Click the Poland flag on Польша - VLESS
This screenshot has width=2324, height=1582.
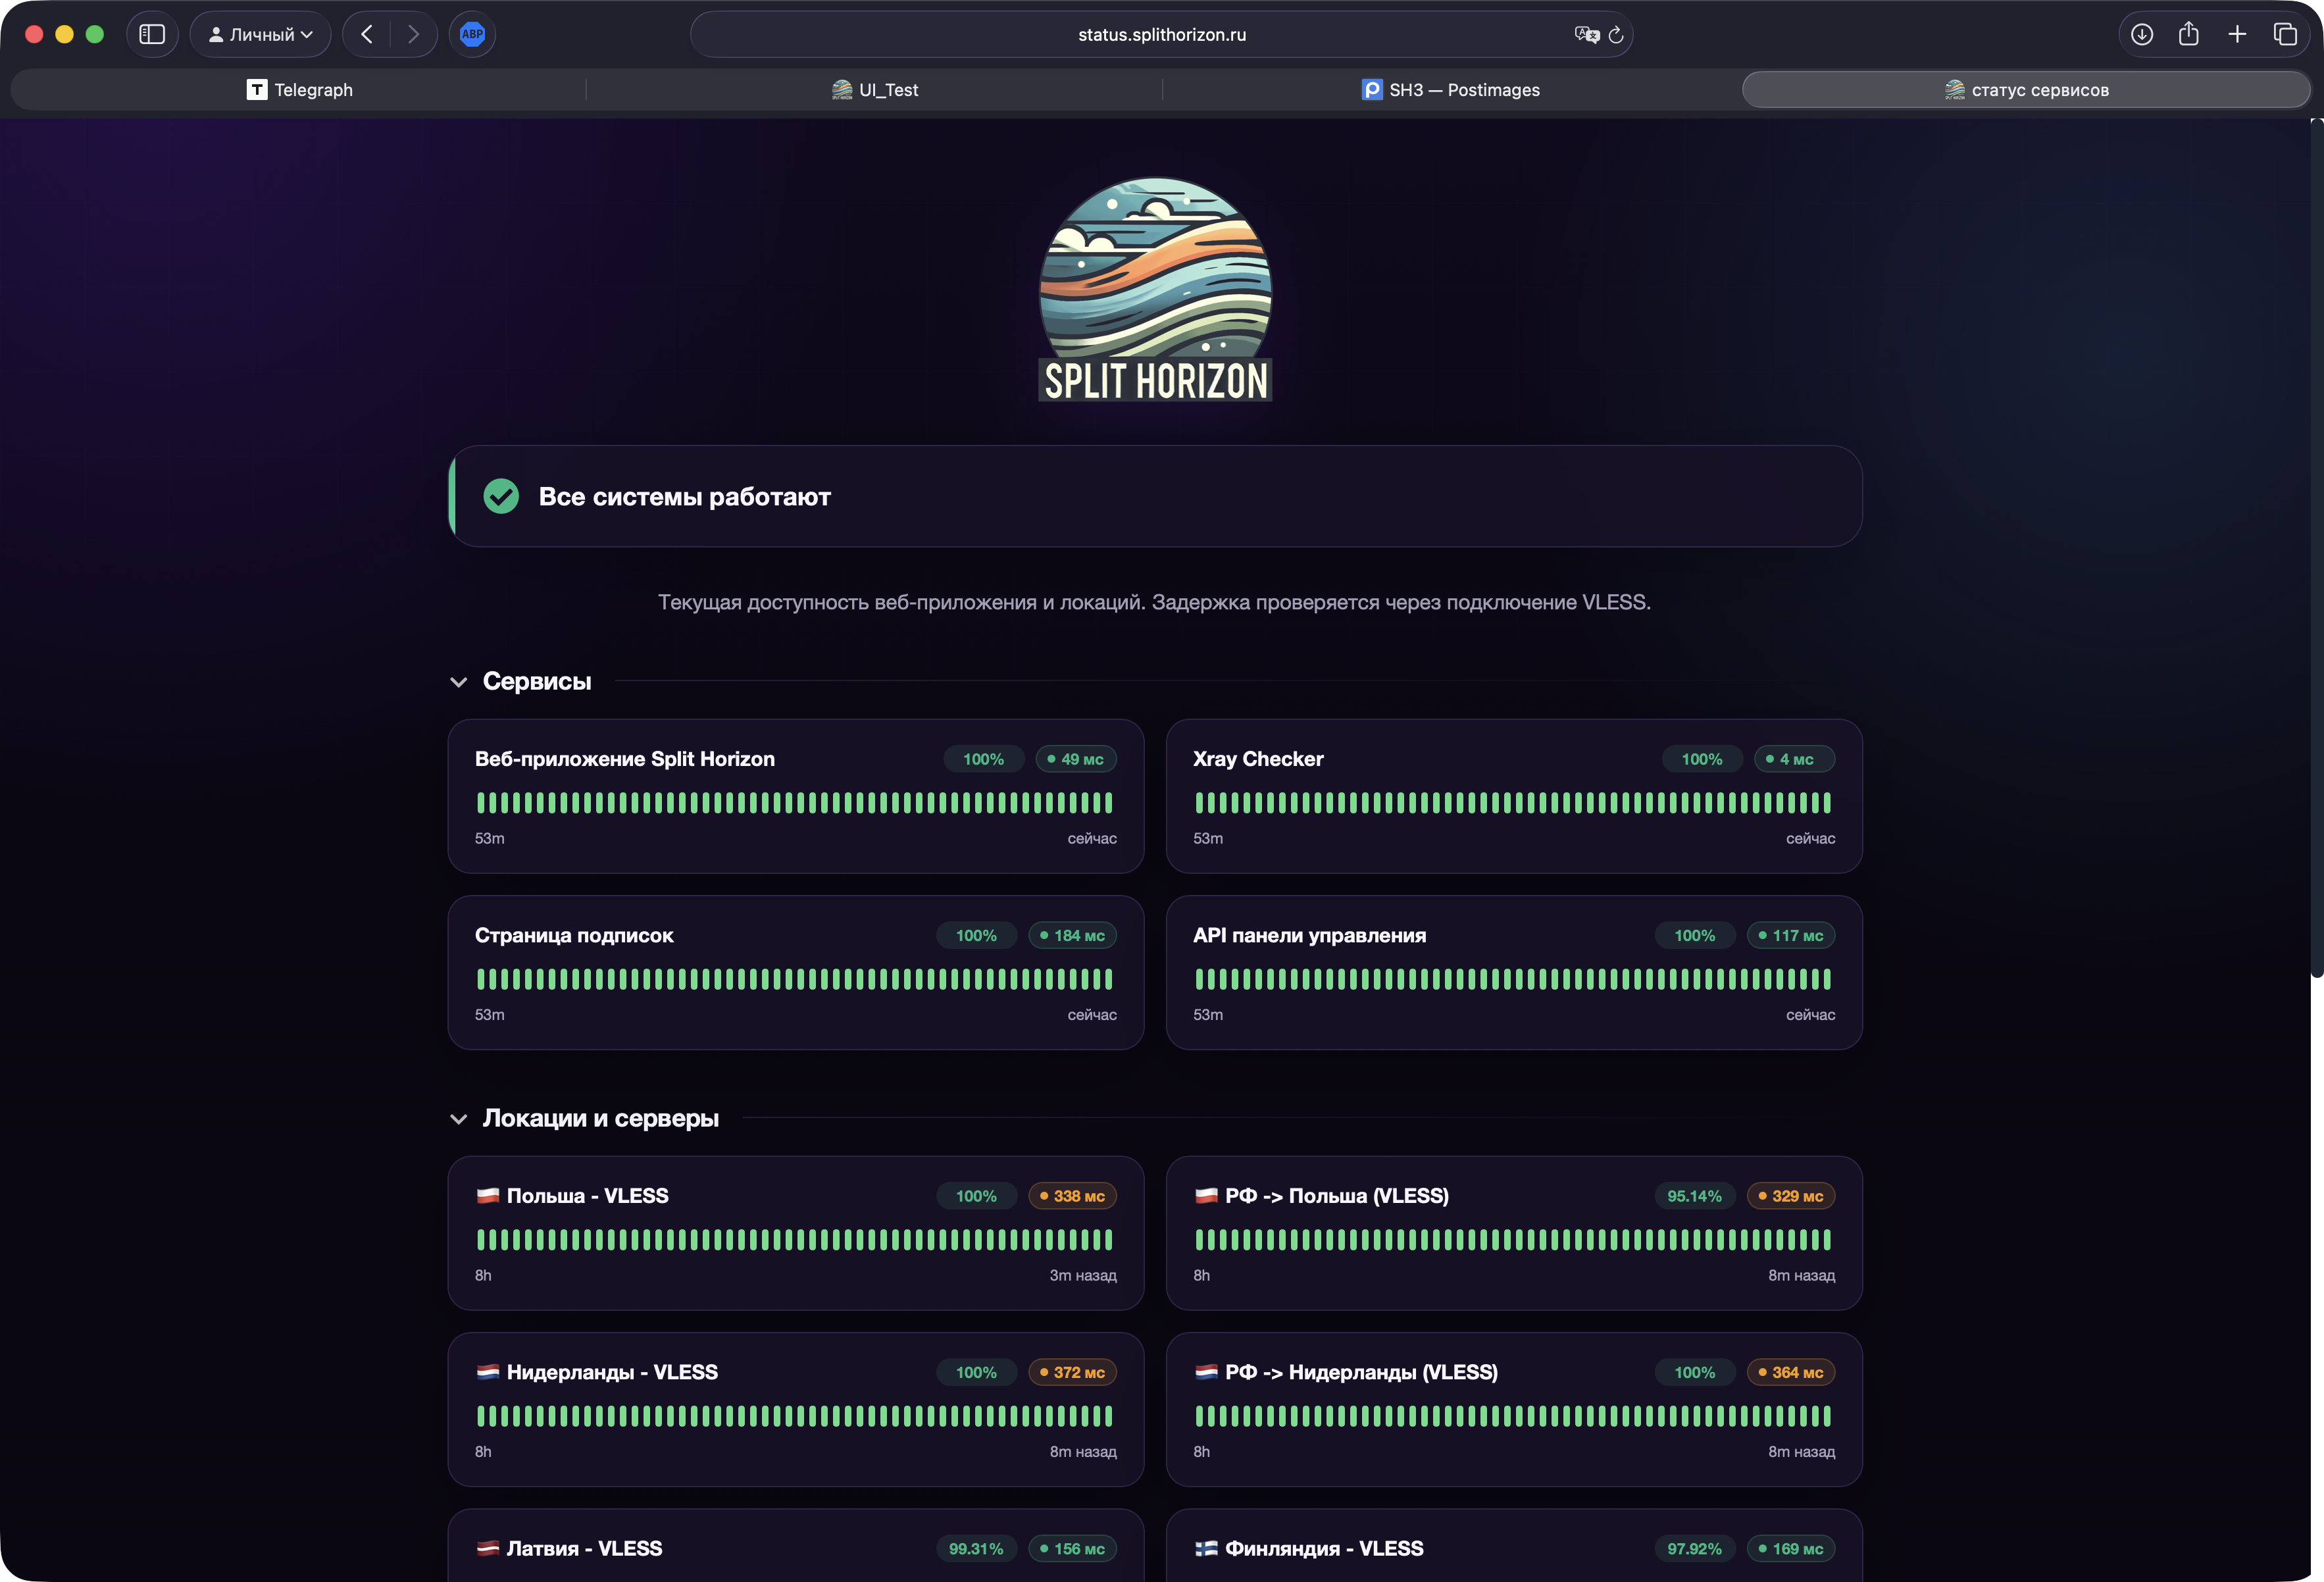click(x=488, y=1196)
